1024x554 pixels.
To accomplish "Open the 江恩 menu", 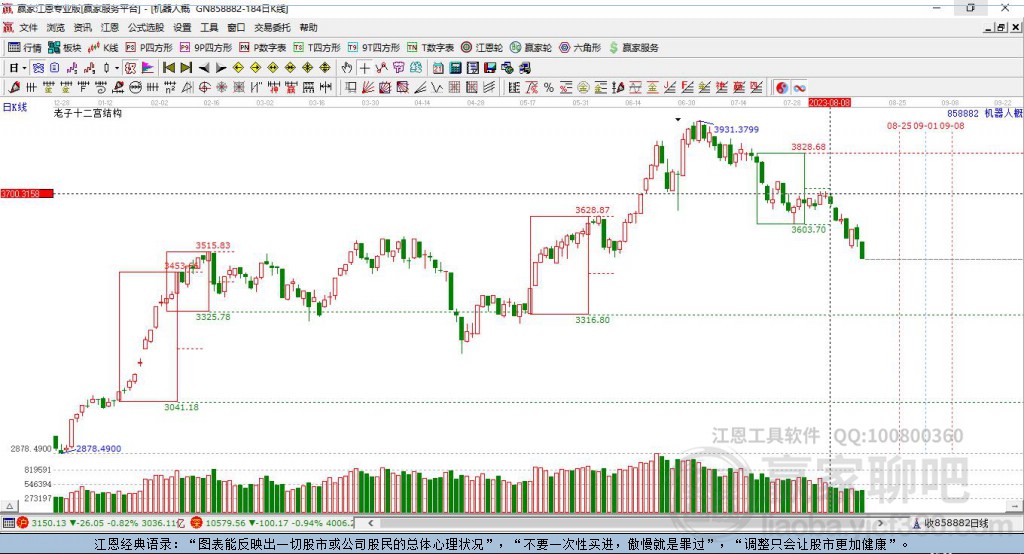I will (x=110, y=27).
